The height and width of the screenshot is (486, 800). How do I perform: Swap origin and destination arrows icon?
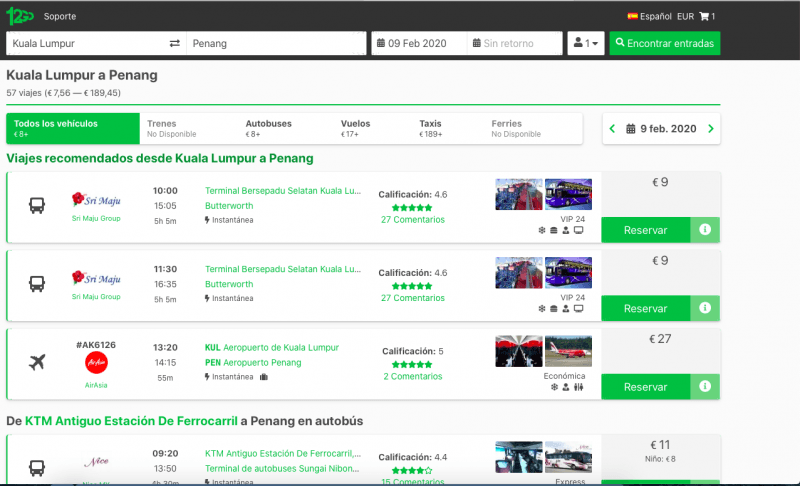coord(174,43)
